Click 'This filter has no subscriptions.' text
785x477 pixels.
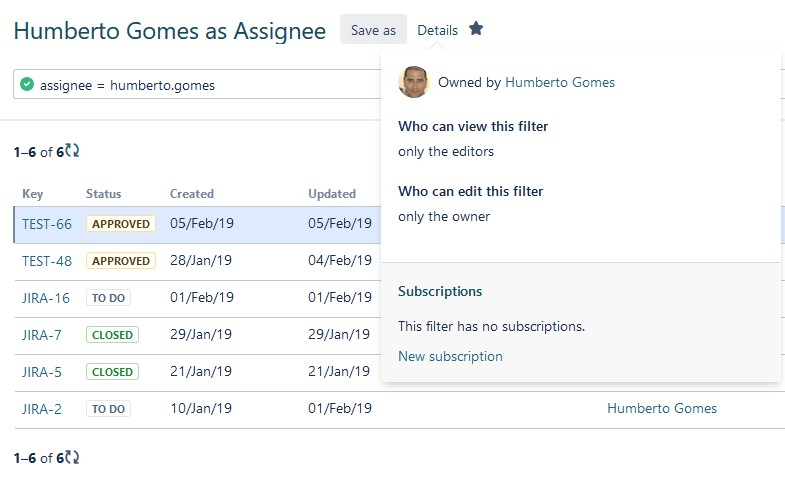[x=491, y=326]
